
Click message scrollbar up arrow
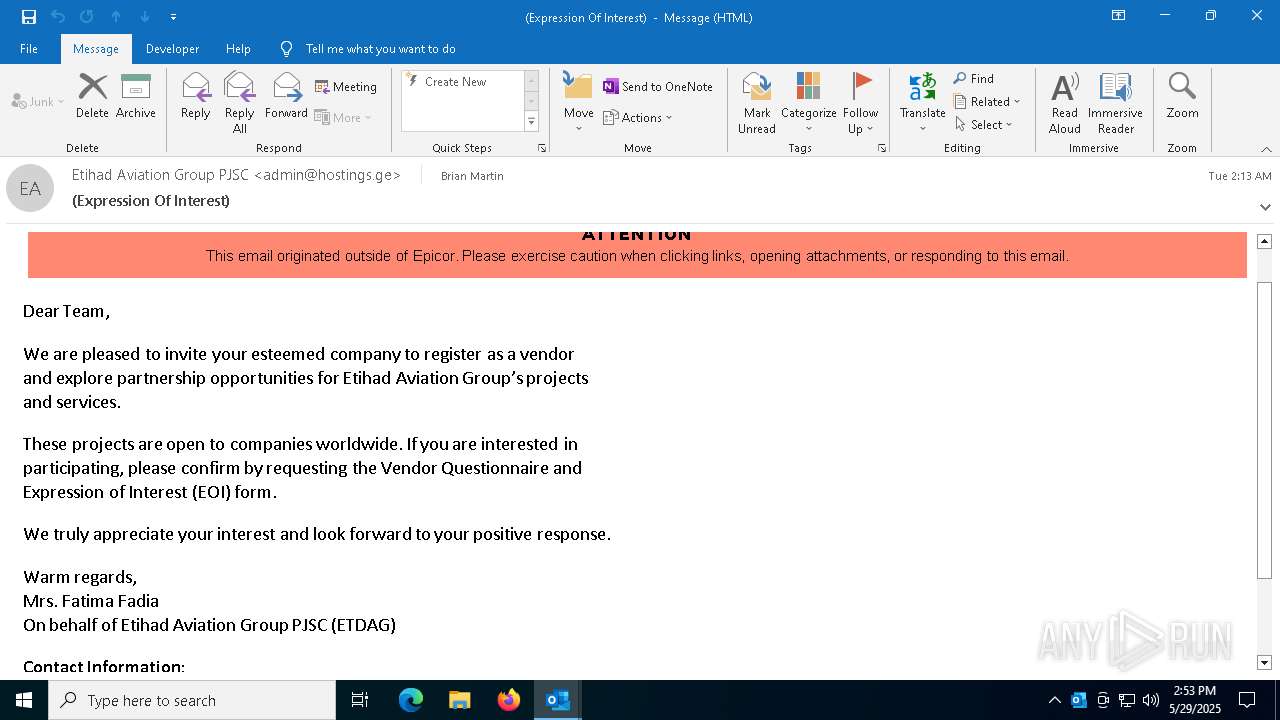pyautogui.click(x=1264, y=241)
